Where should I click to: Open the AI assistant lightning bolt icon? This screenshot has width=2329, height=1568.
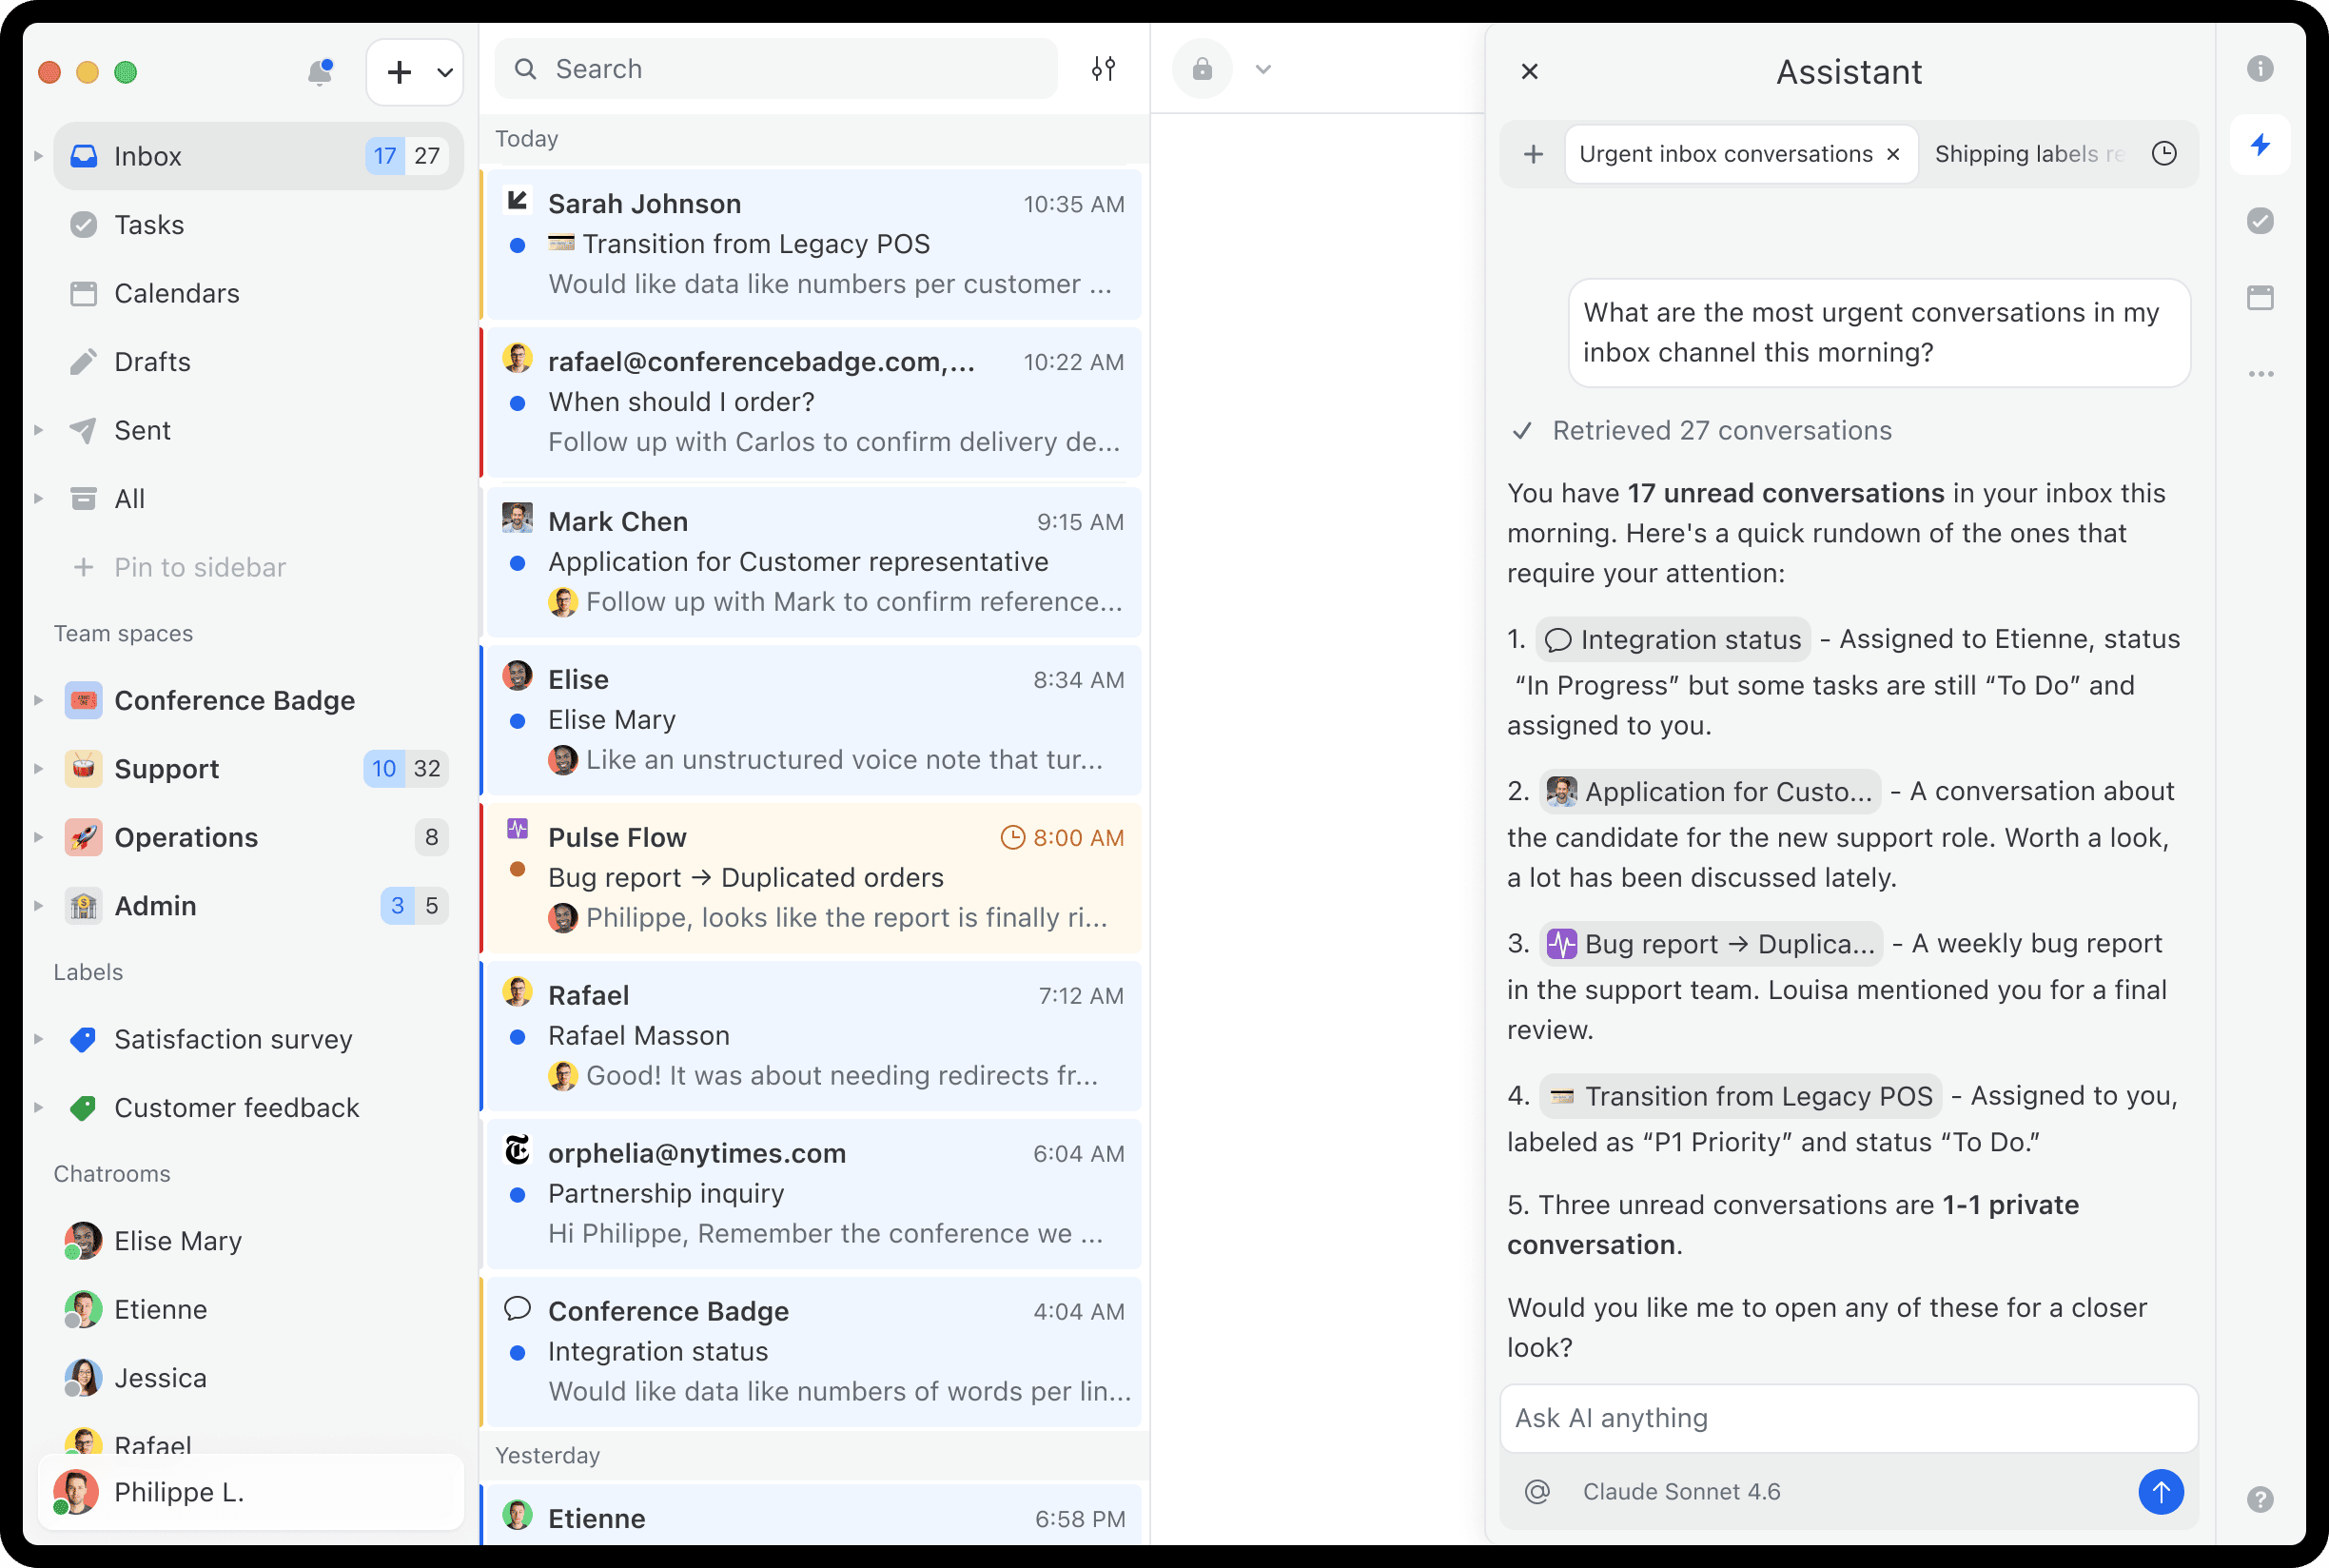2260,145
